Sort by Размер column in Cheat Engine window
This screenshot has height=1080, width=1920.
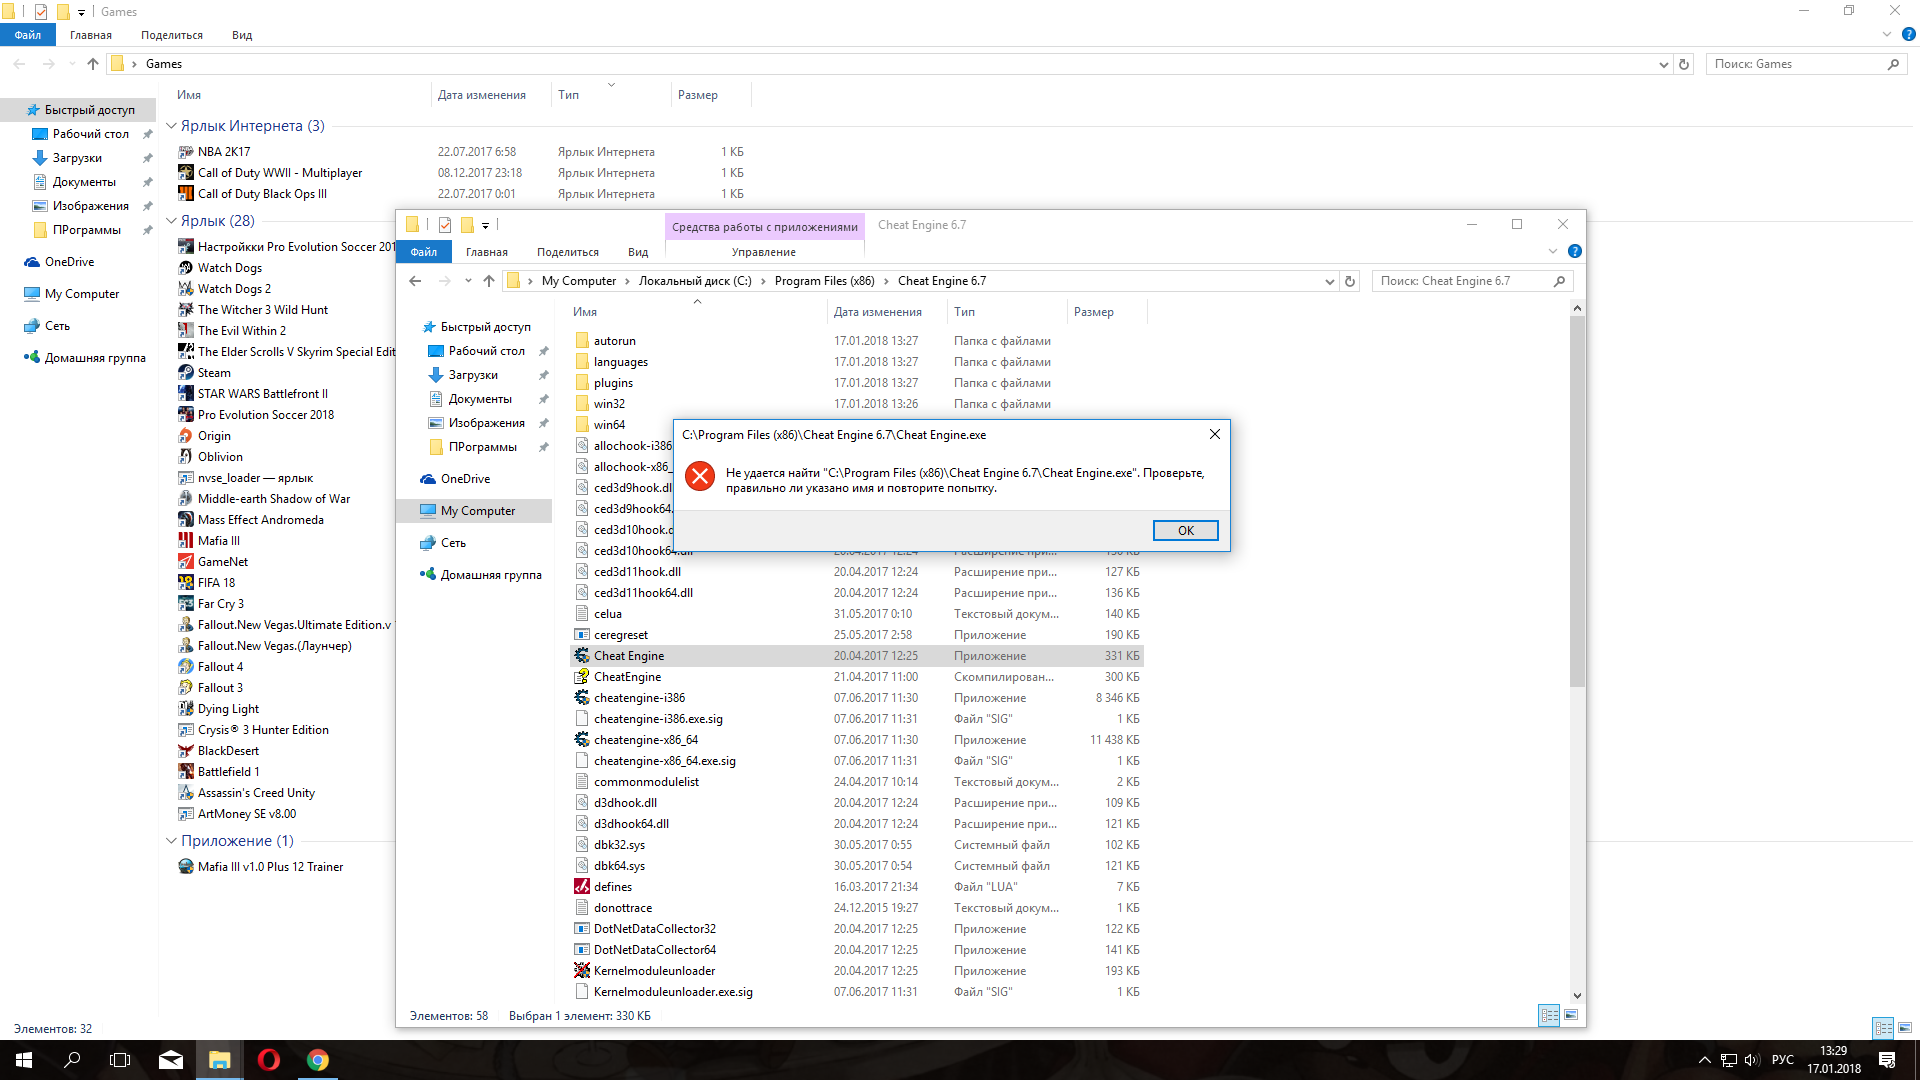coord(1094,312)
